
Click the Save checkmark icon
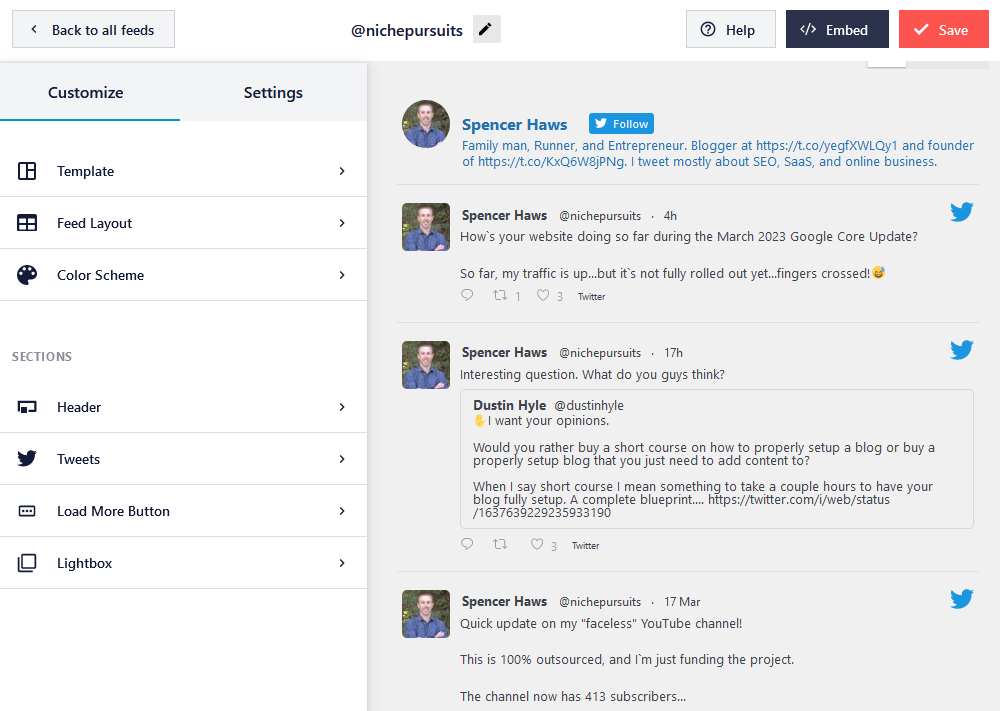[921, 29]
